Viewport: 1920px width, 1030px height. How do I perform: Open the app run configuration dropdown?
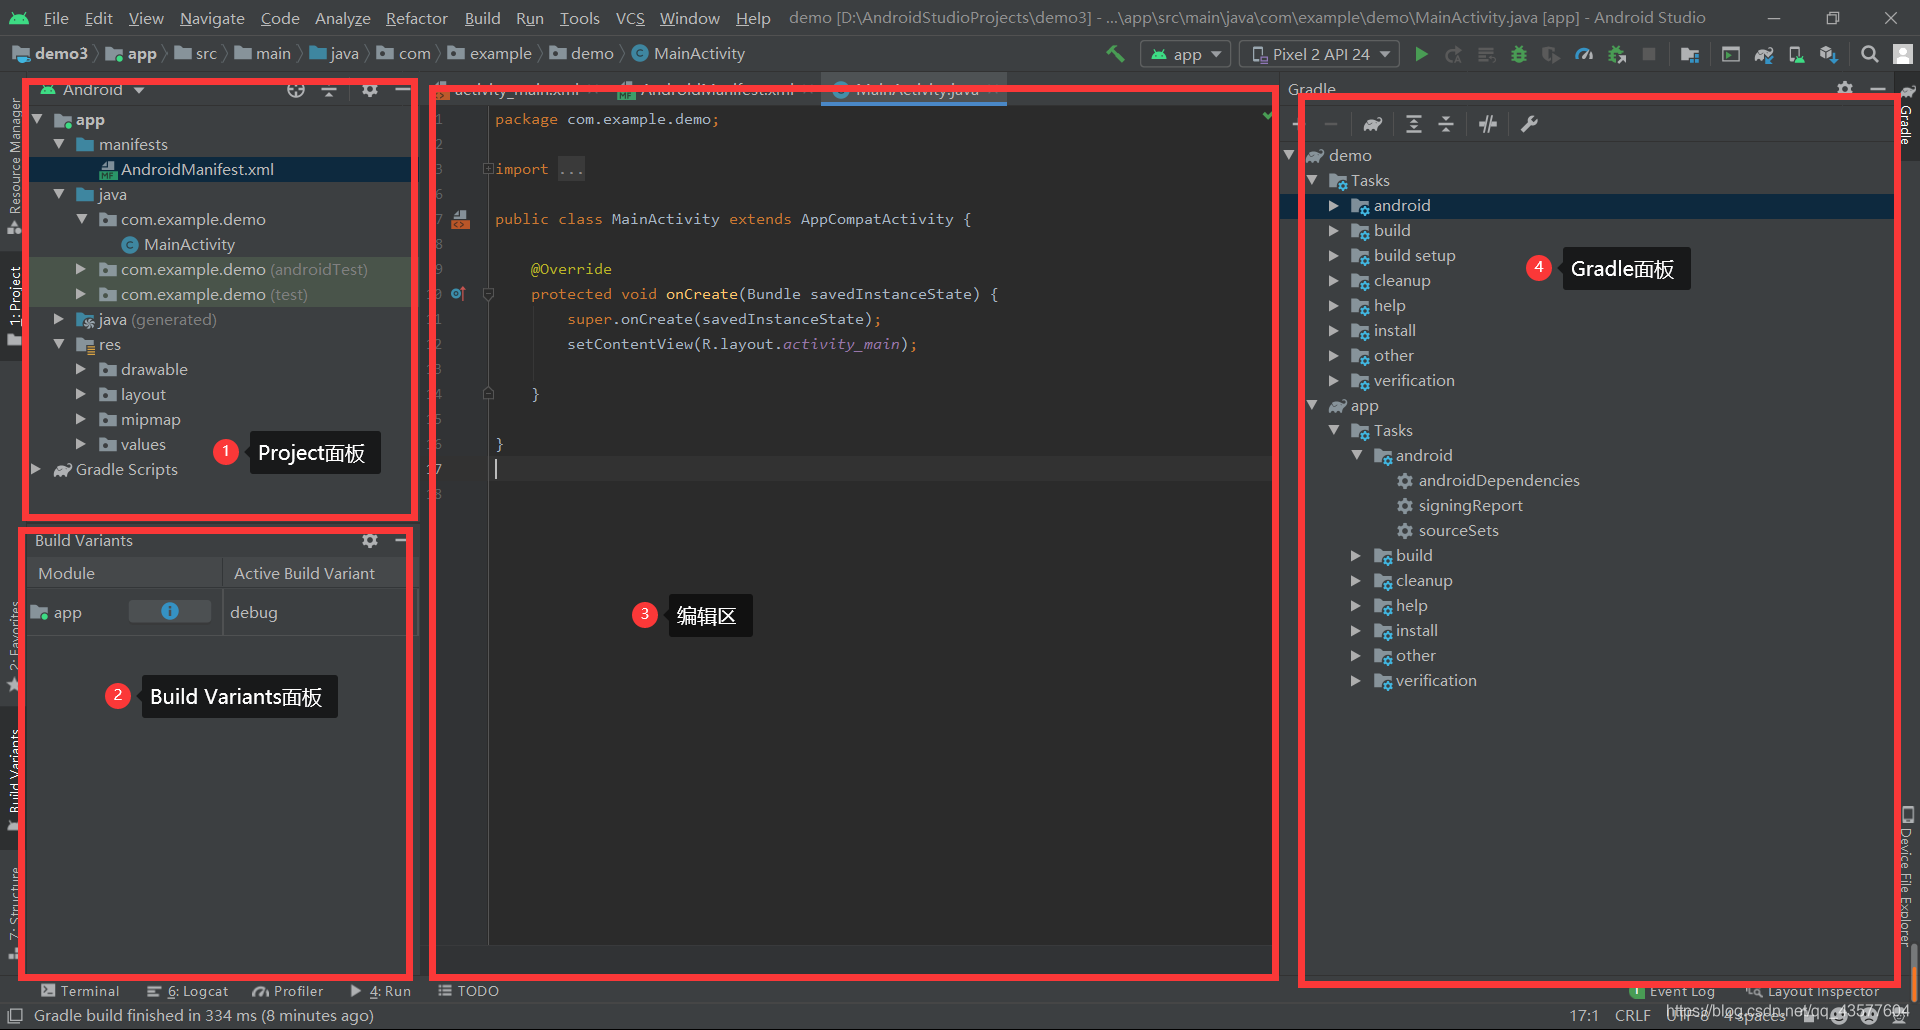point(1186,54)
